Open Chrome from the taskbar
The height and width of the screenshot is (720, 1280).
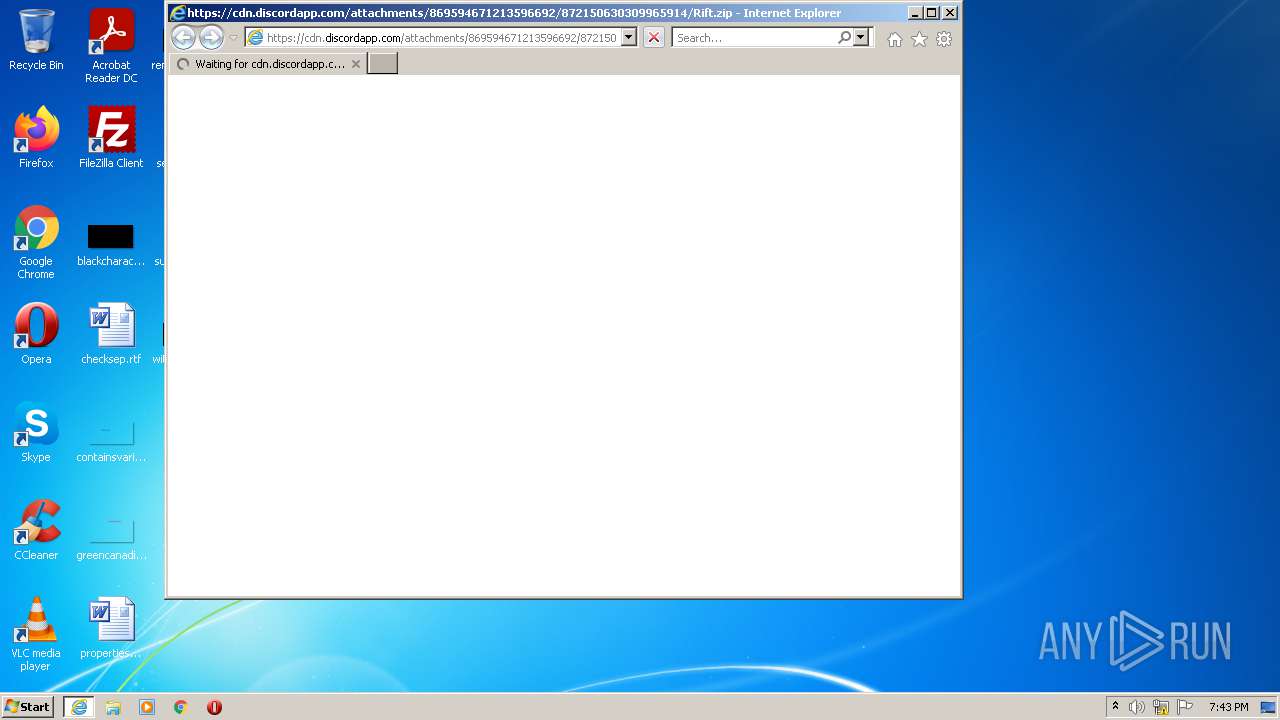tap(181, 707)
